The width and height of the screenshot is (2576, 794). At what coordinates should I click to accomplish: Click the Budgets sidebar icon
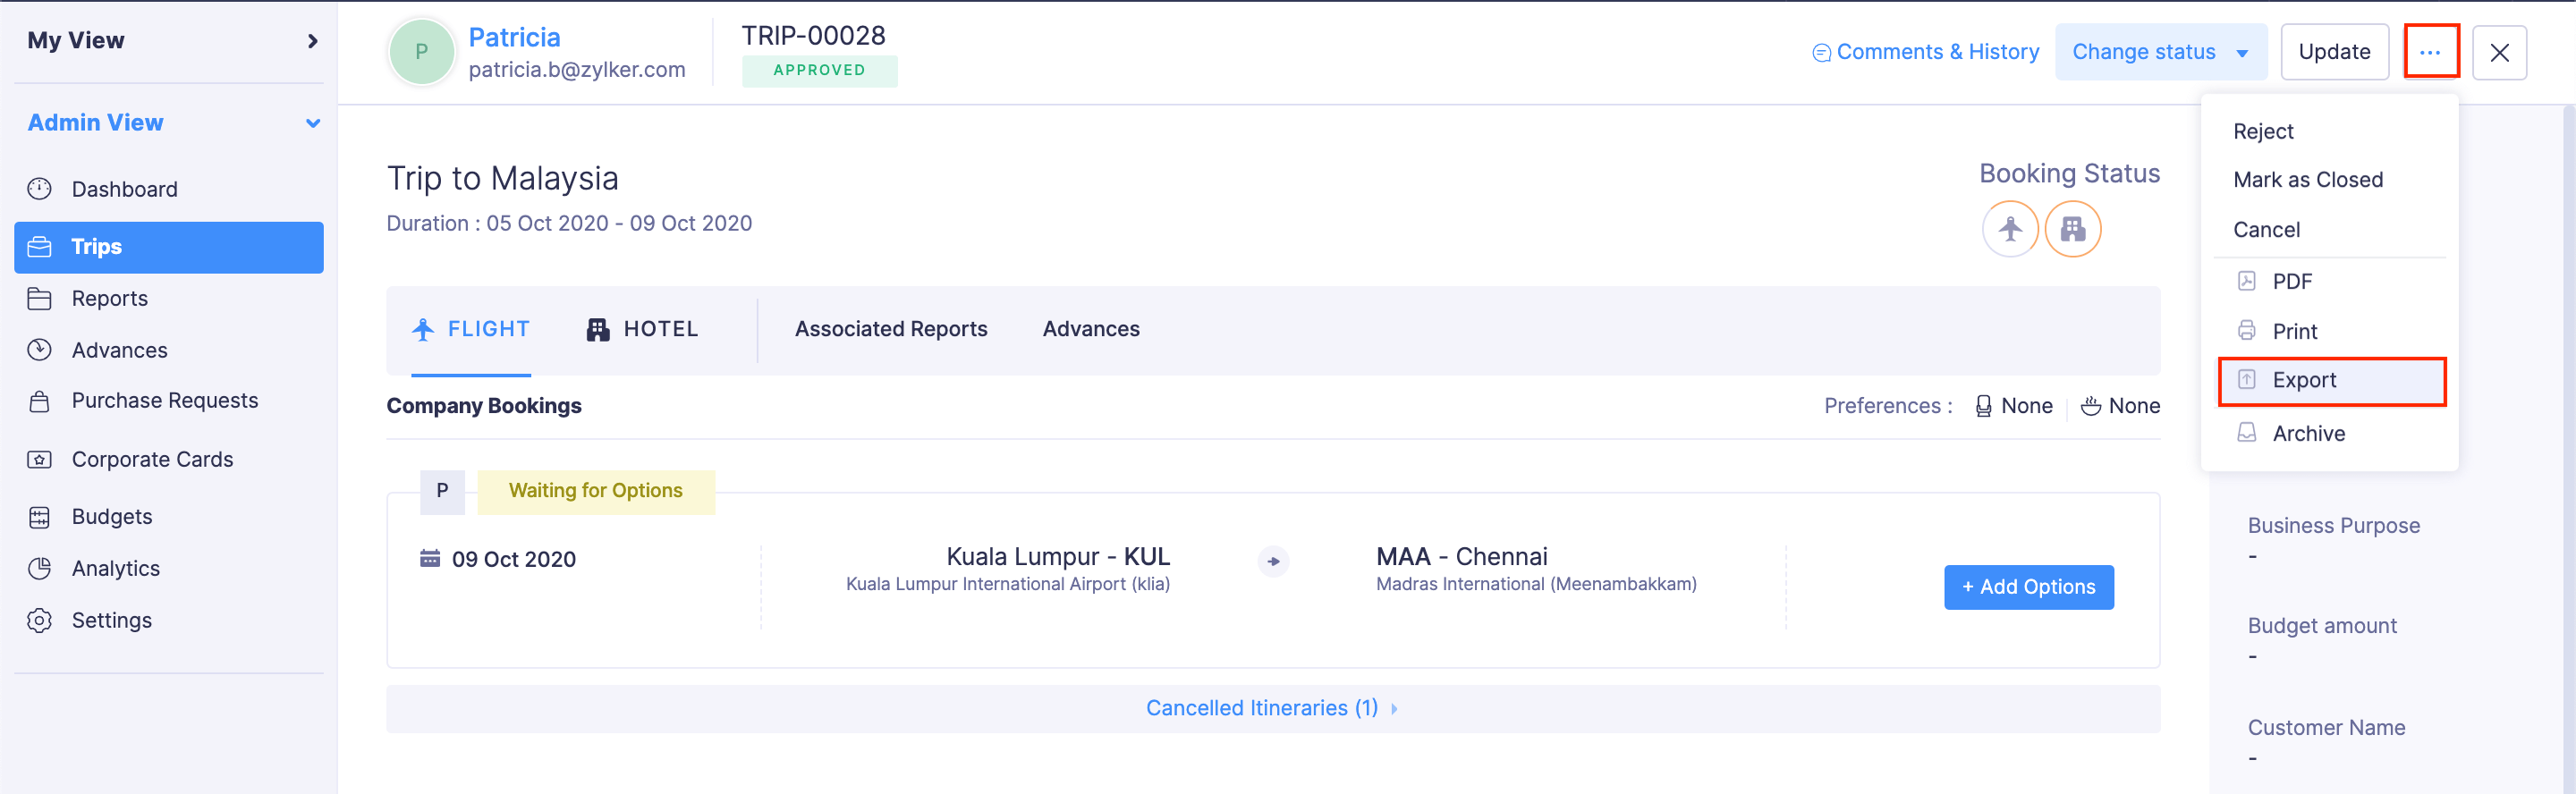pos(40,517)
